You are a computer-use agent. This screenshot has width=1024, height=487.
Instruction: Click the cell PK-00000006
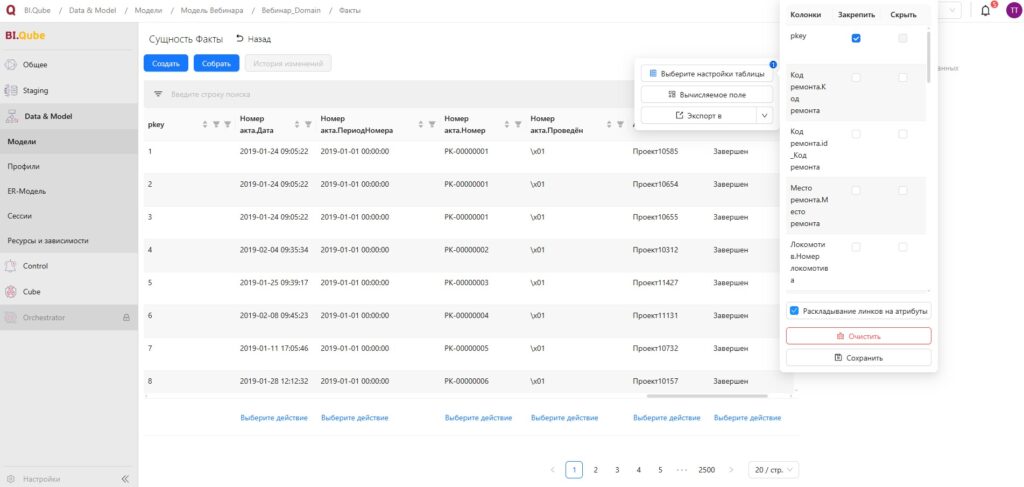point(467,381)
